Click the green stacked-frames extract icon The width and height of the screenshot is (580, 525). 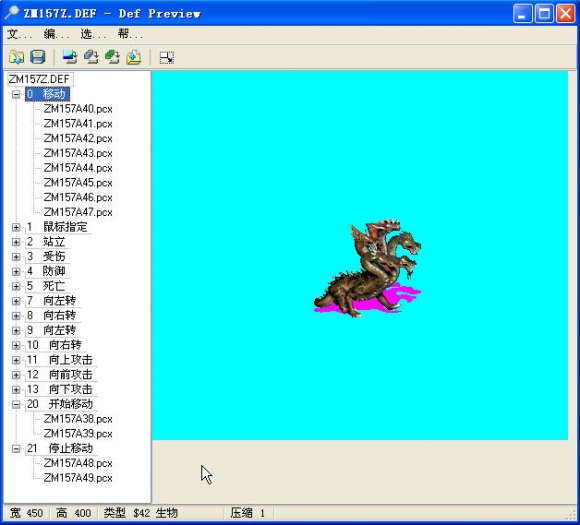(112, 57)
